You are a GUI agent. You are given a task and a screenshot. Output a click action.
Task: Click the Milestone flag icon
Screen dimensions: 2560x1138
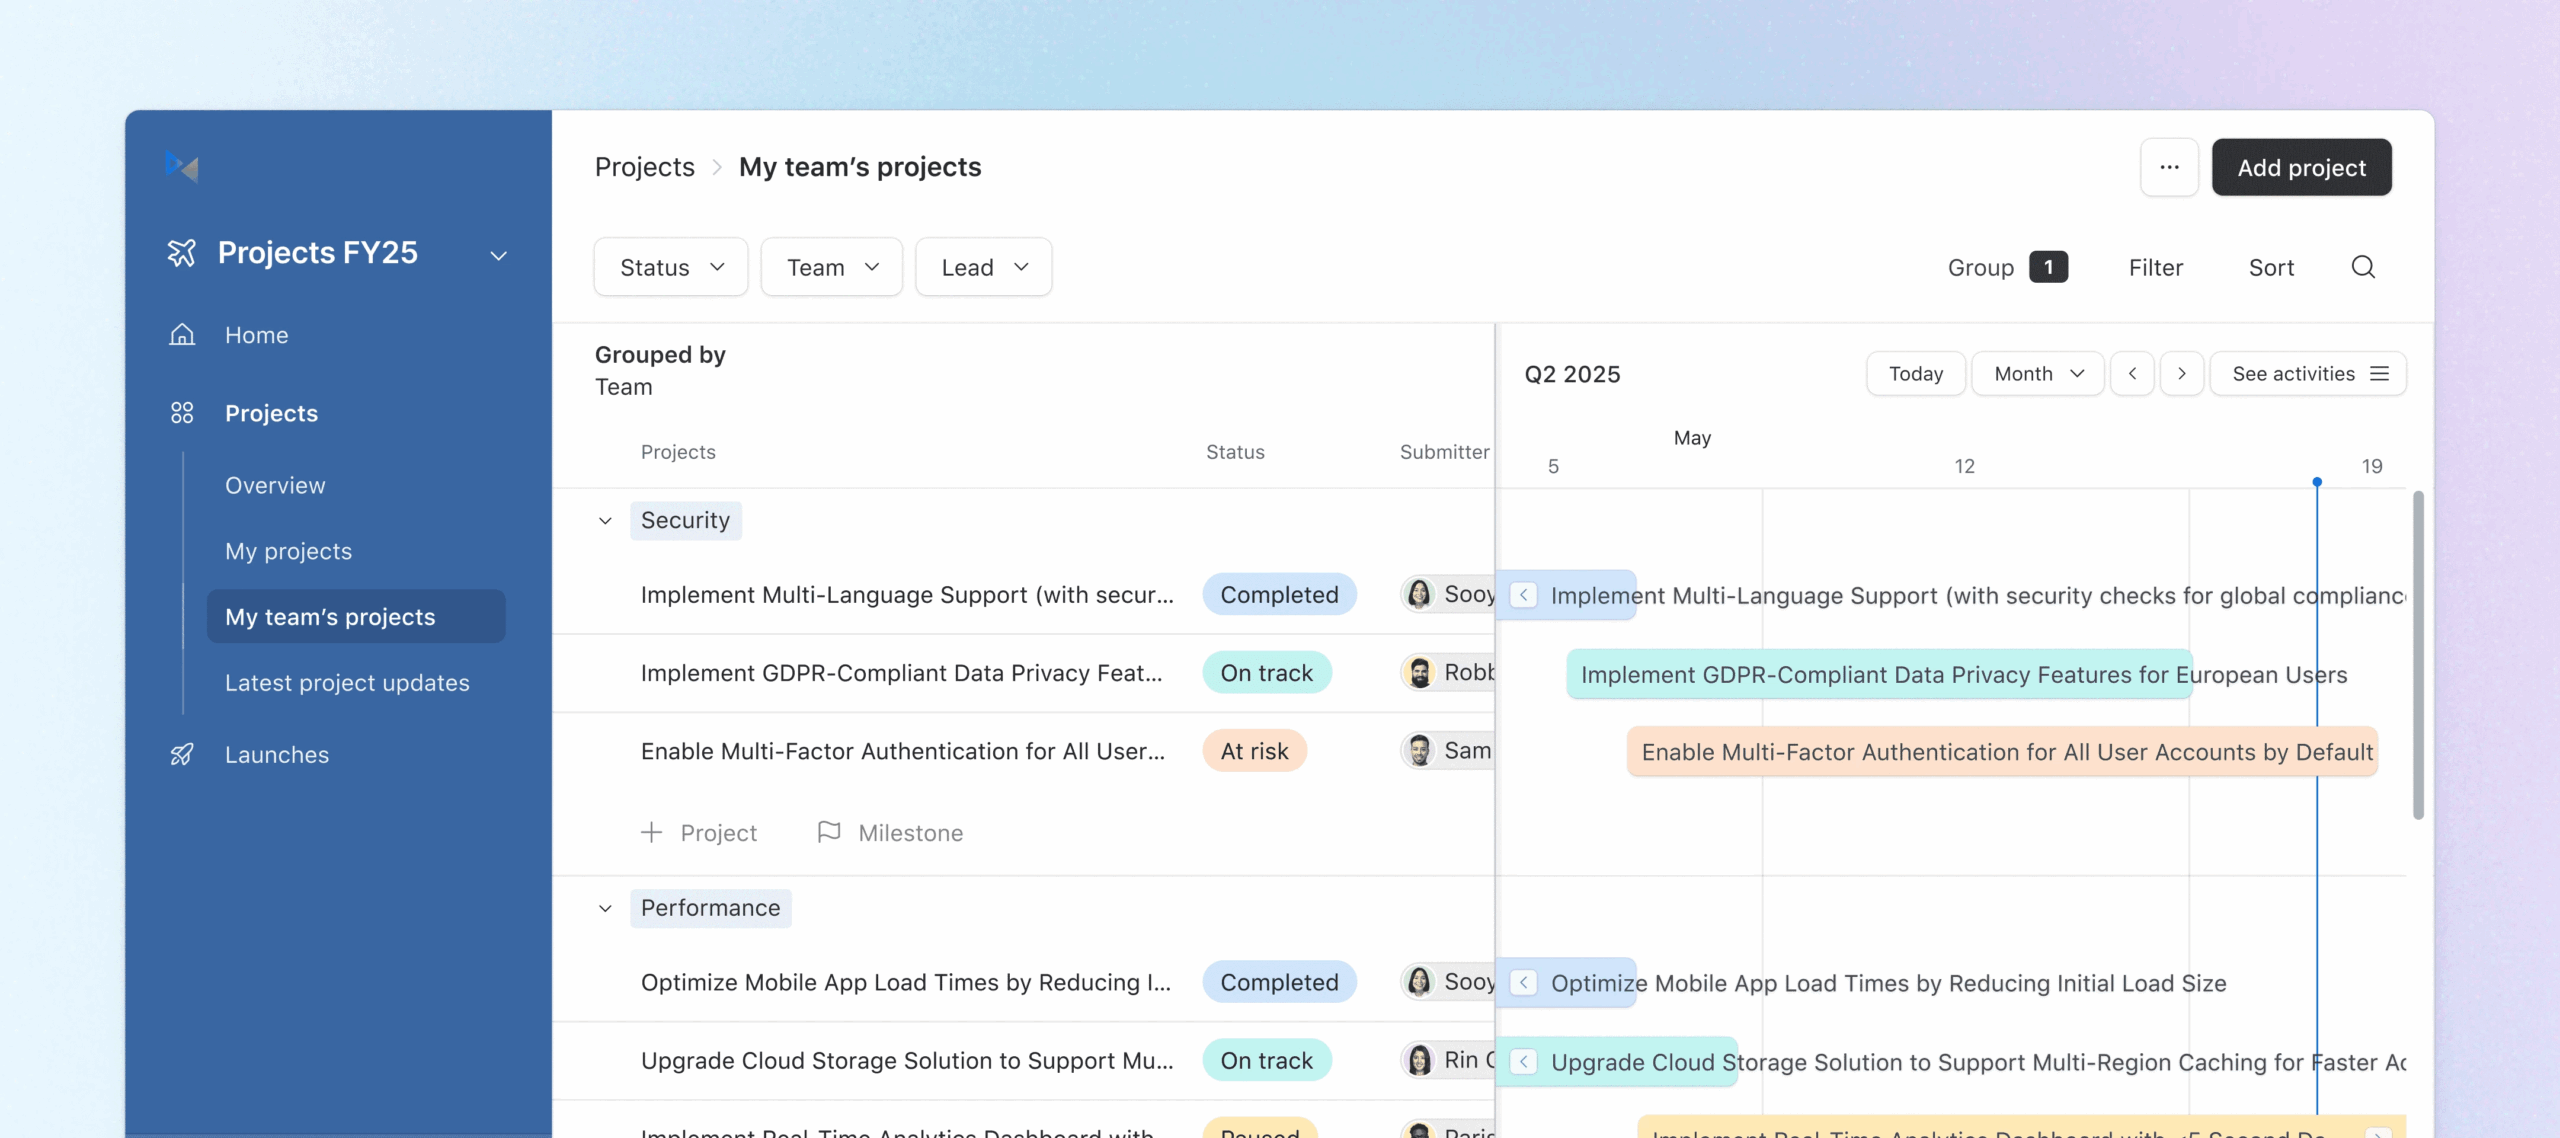click(x=827, y=831)
